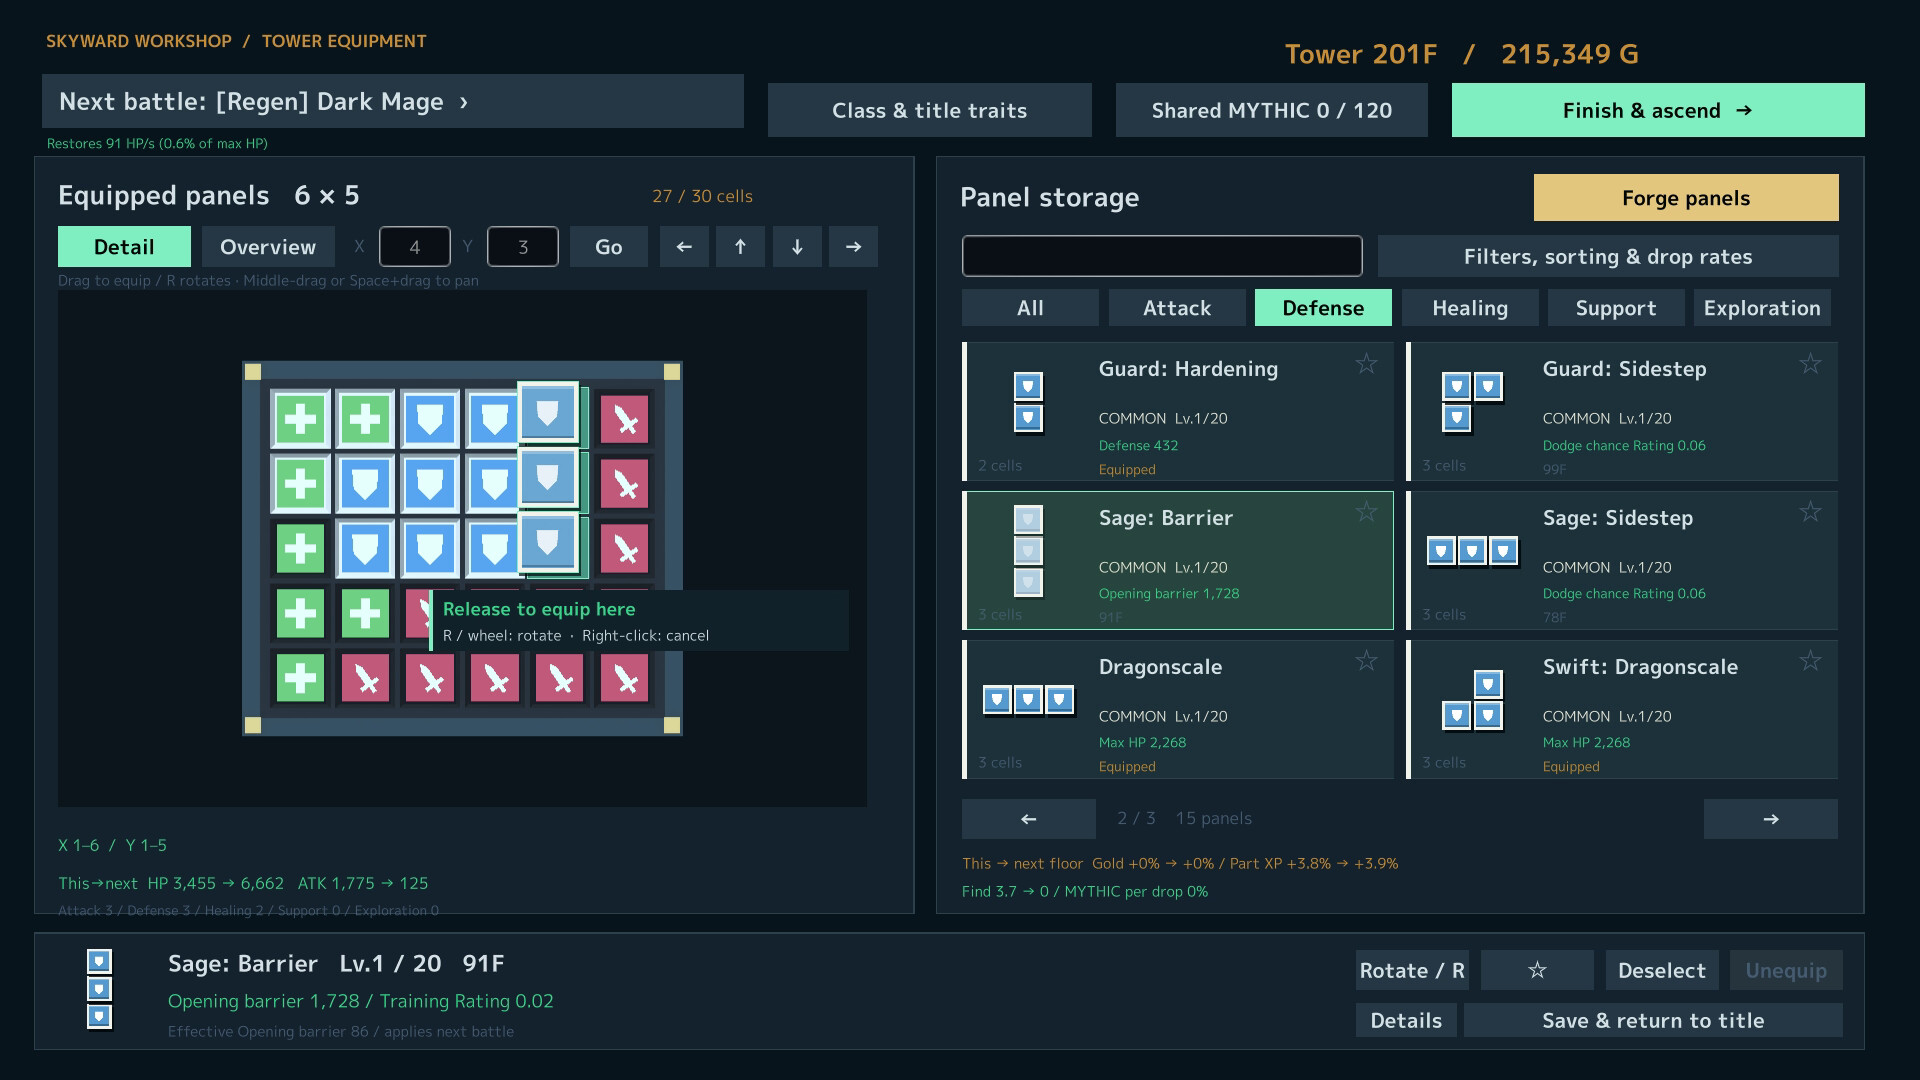Switch to the All filter tab
Image resolution: width=1920 pixels, height=1080 pixels.
coord(1030,308)
